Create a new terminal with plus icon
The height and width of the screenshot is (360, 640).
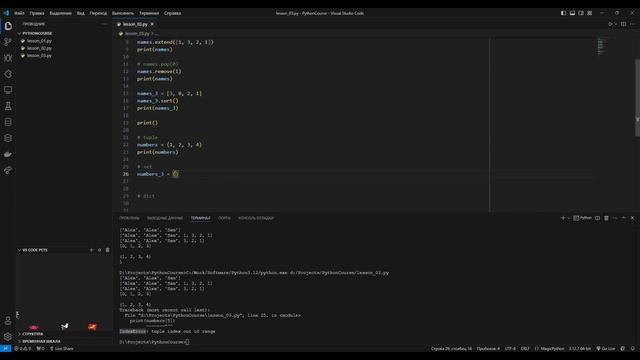coord(563,218)
